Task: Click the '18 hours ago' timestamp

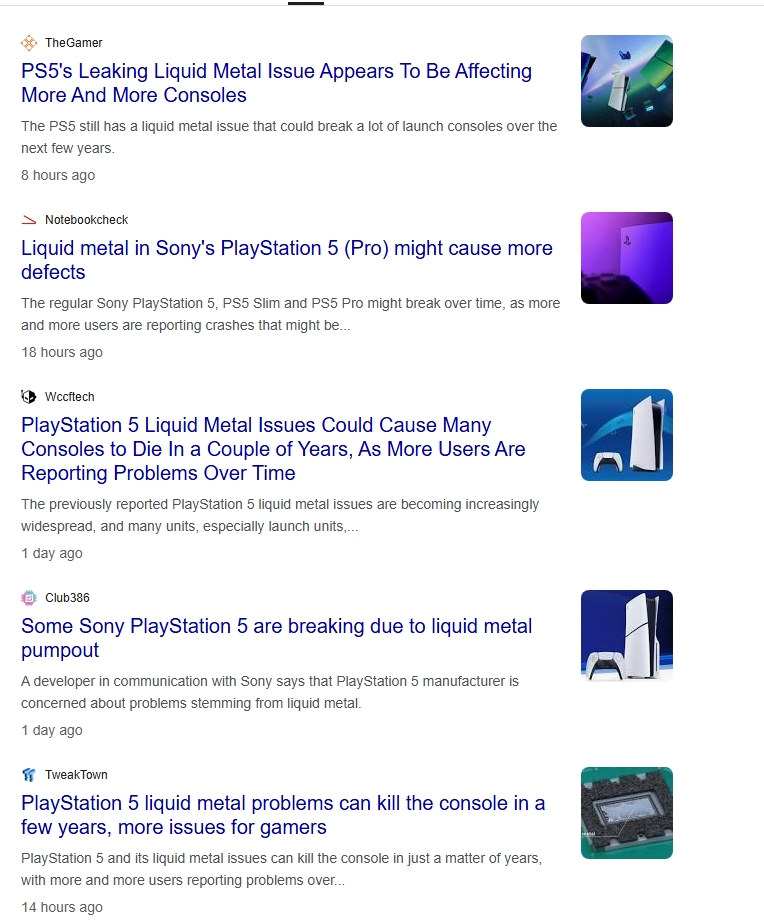Action: 62,352
